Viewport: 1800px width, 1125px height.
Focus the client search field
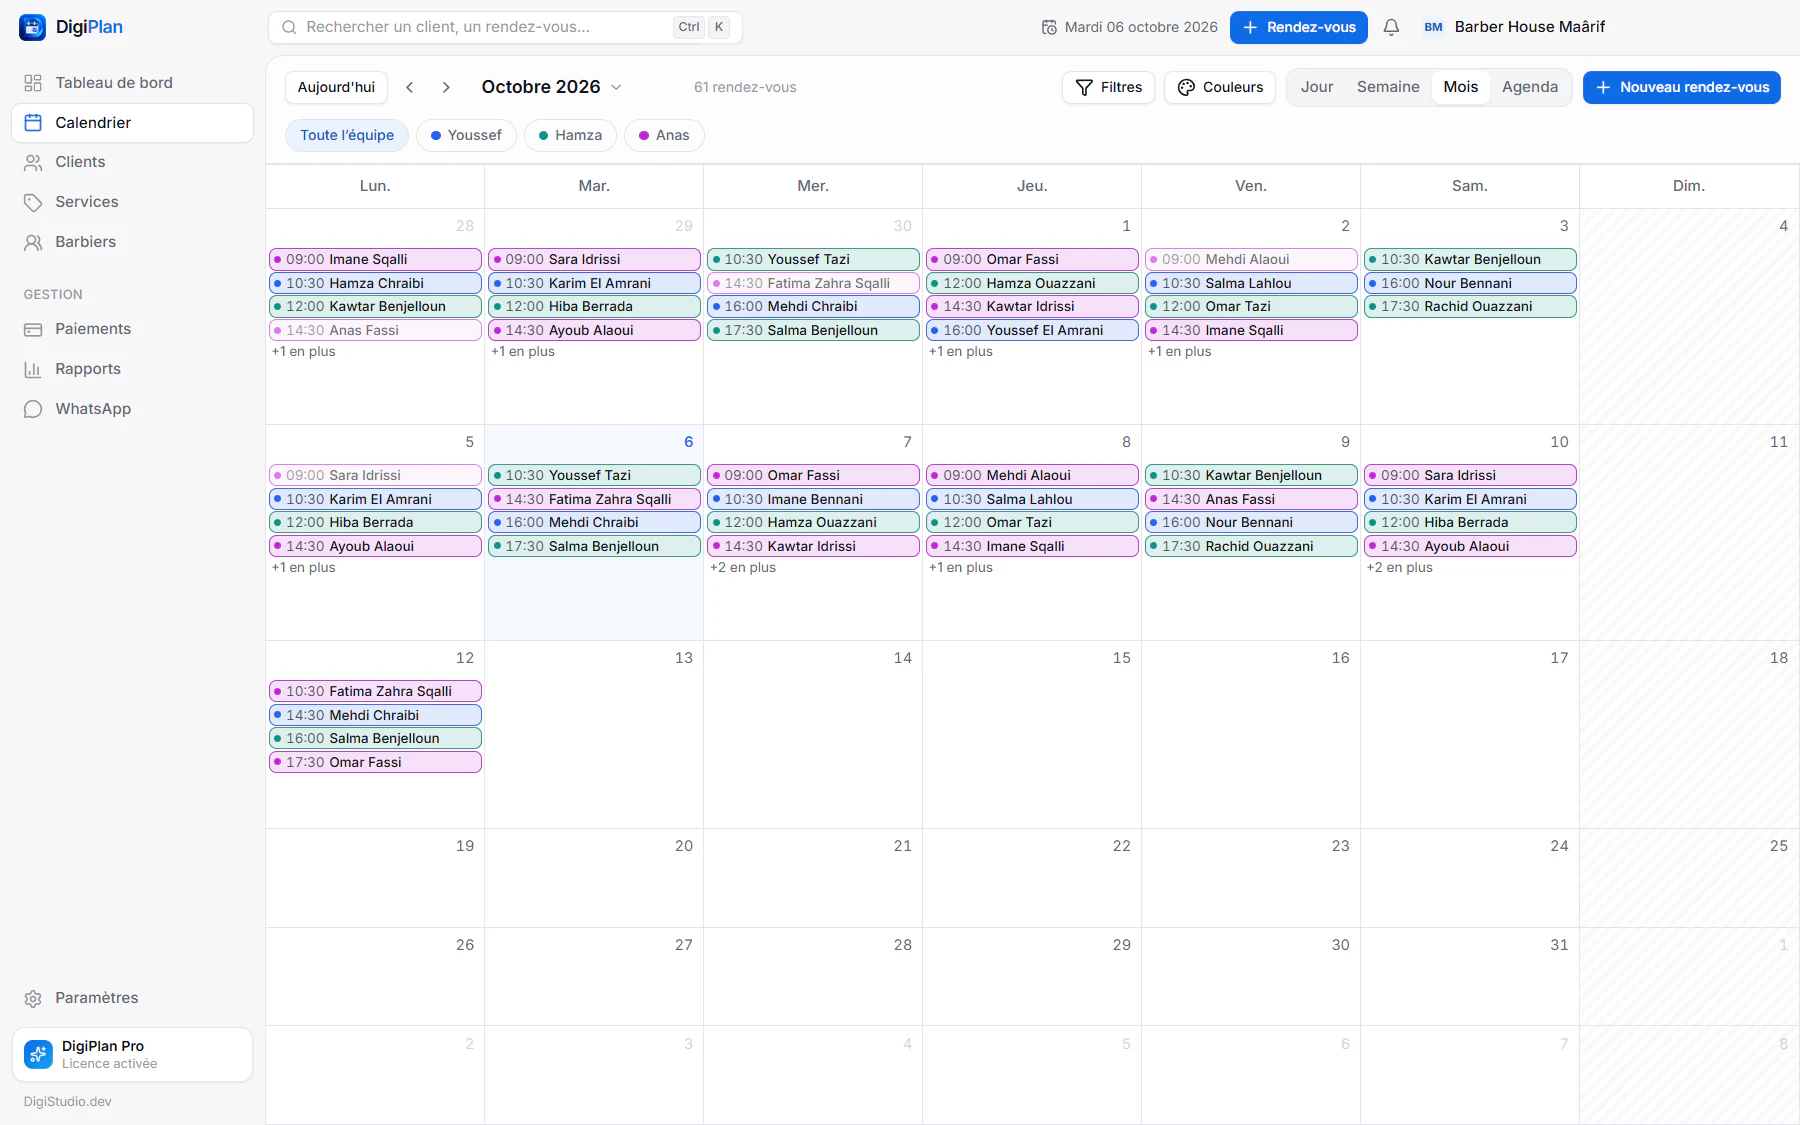[505, 27]
